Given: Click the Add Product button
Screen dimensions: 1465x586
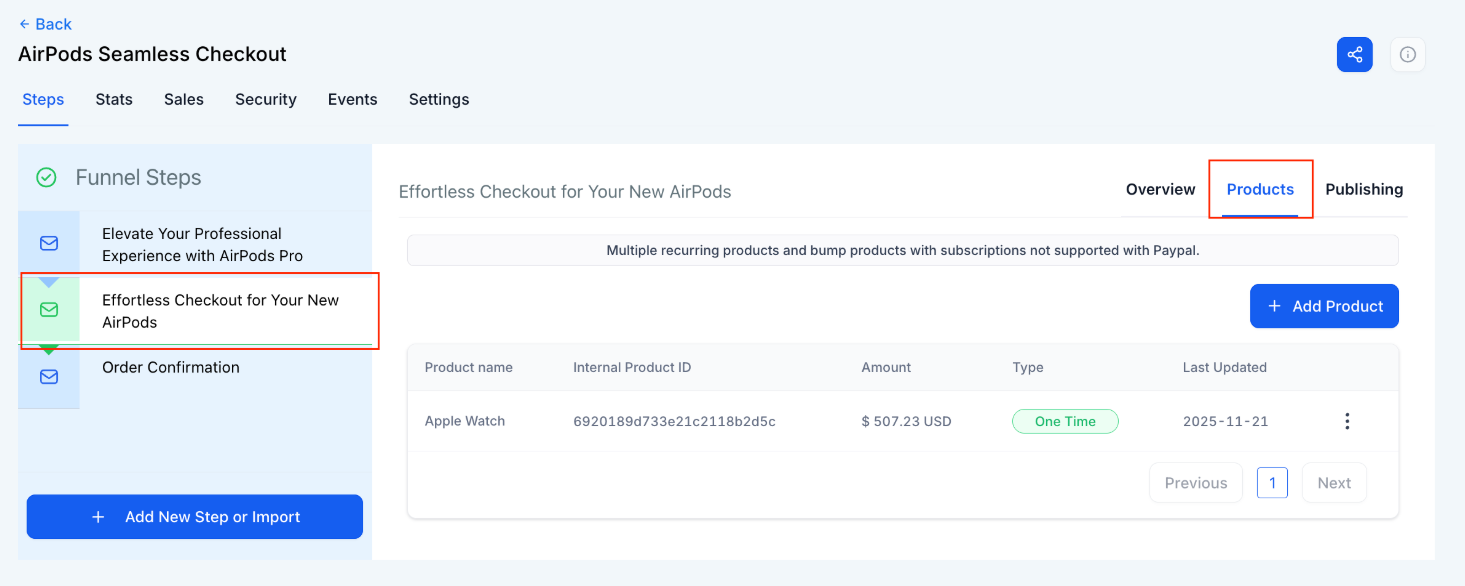Looking at the screenshot, I should point(1324,306).
